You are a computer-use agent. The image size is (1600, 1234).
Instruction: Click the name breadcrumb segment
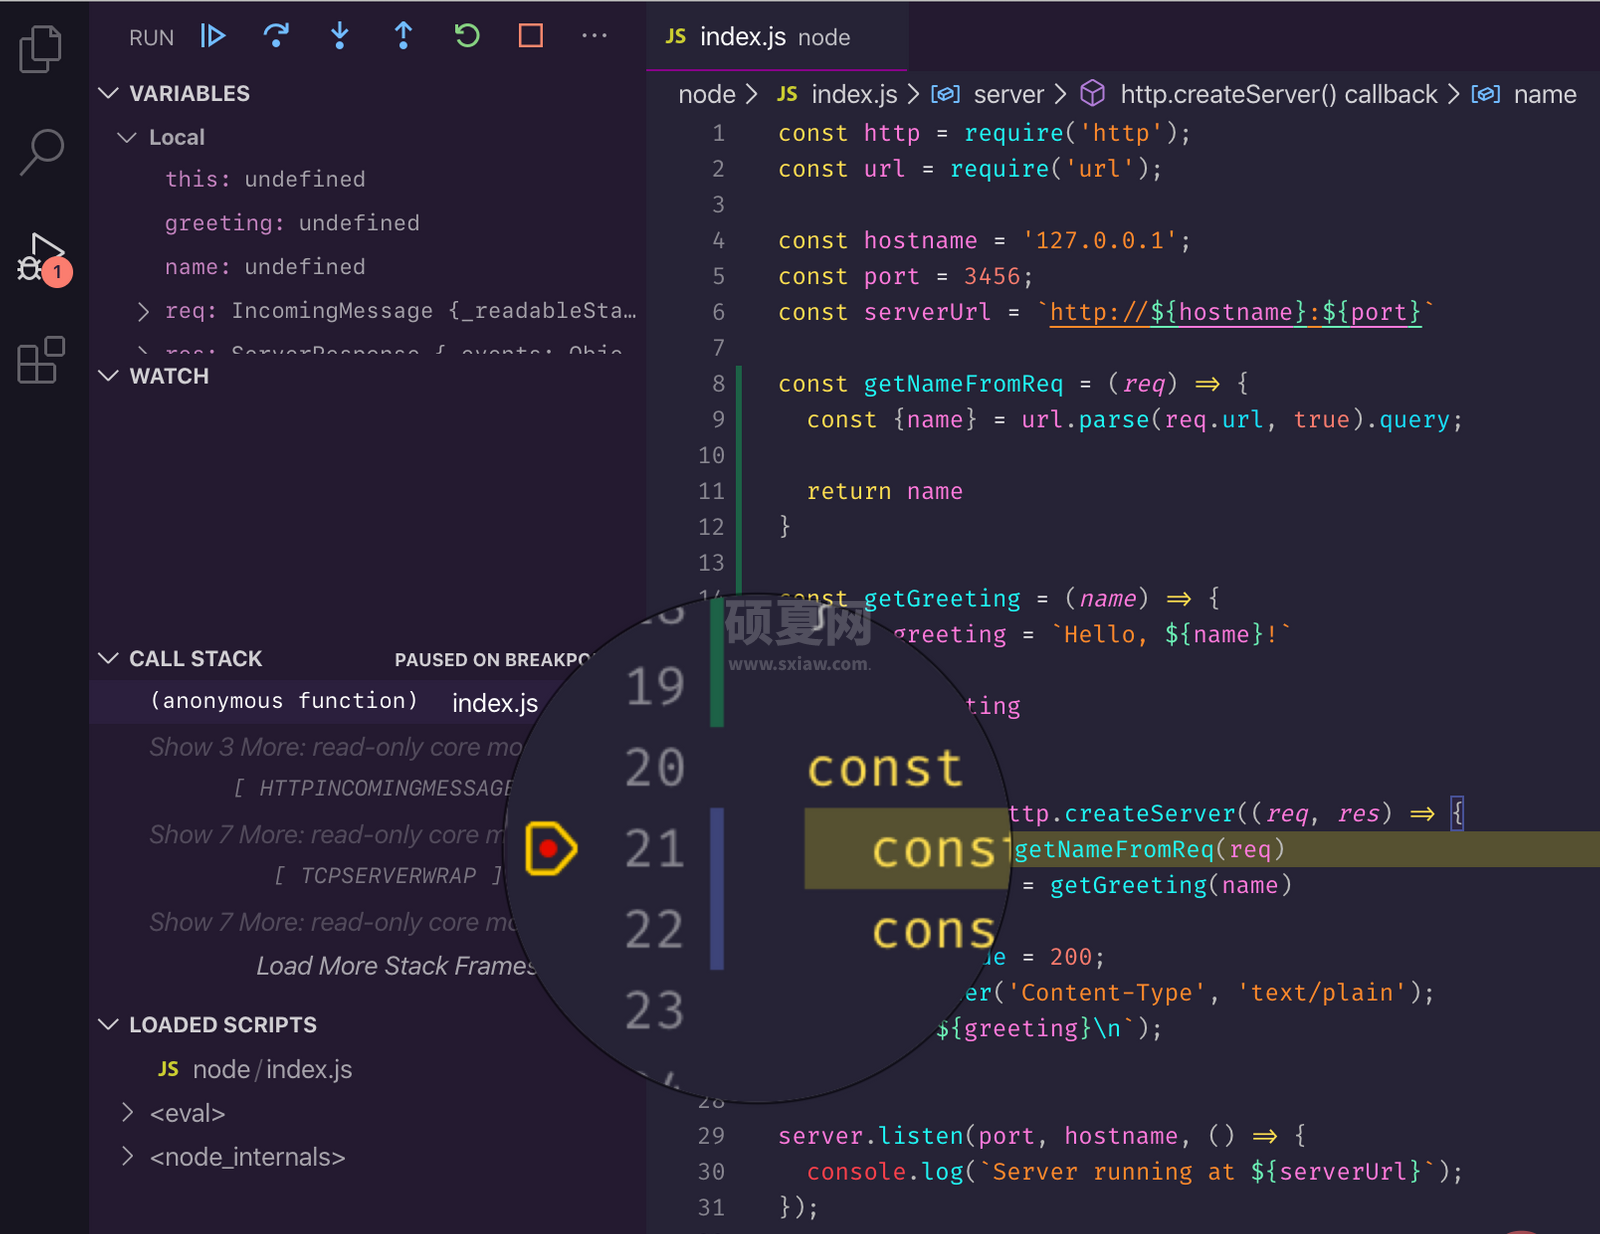point(1544,94)
